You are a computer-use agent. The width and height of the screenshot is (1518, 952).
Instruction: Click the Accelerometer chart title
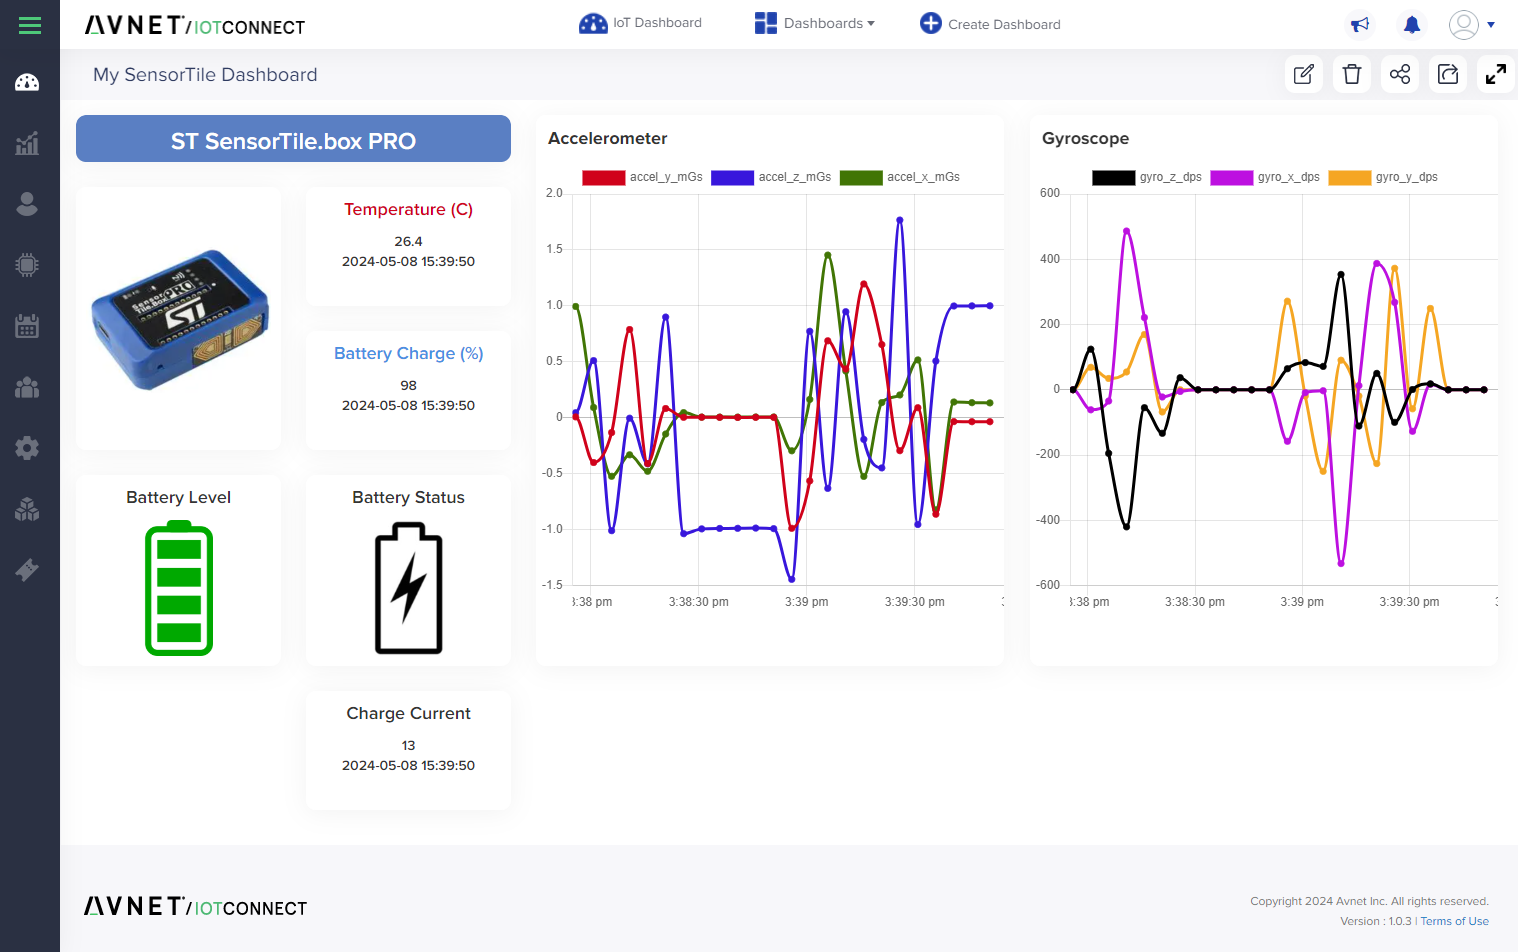point(607,138)
